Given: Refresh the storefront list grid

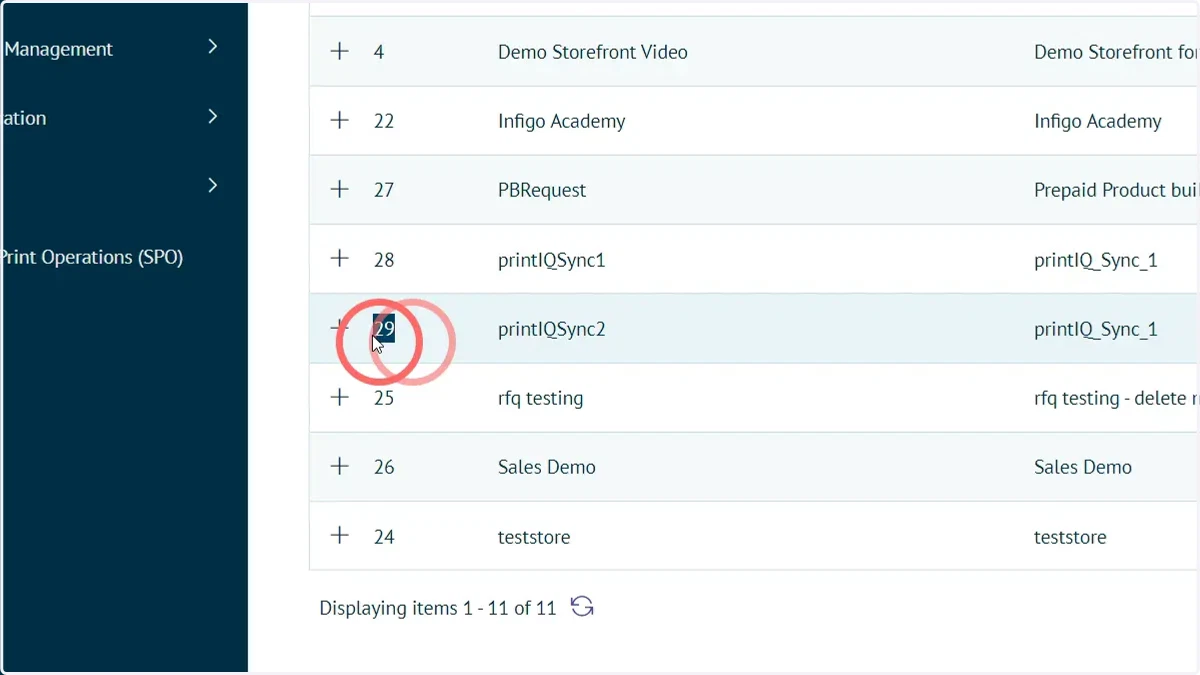Looking at the screenshot, I should pyautogui.click(x=582, y=607).
